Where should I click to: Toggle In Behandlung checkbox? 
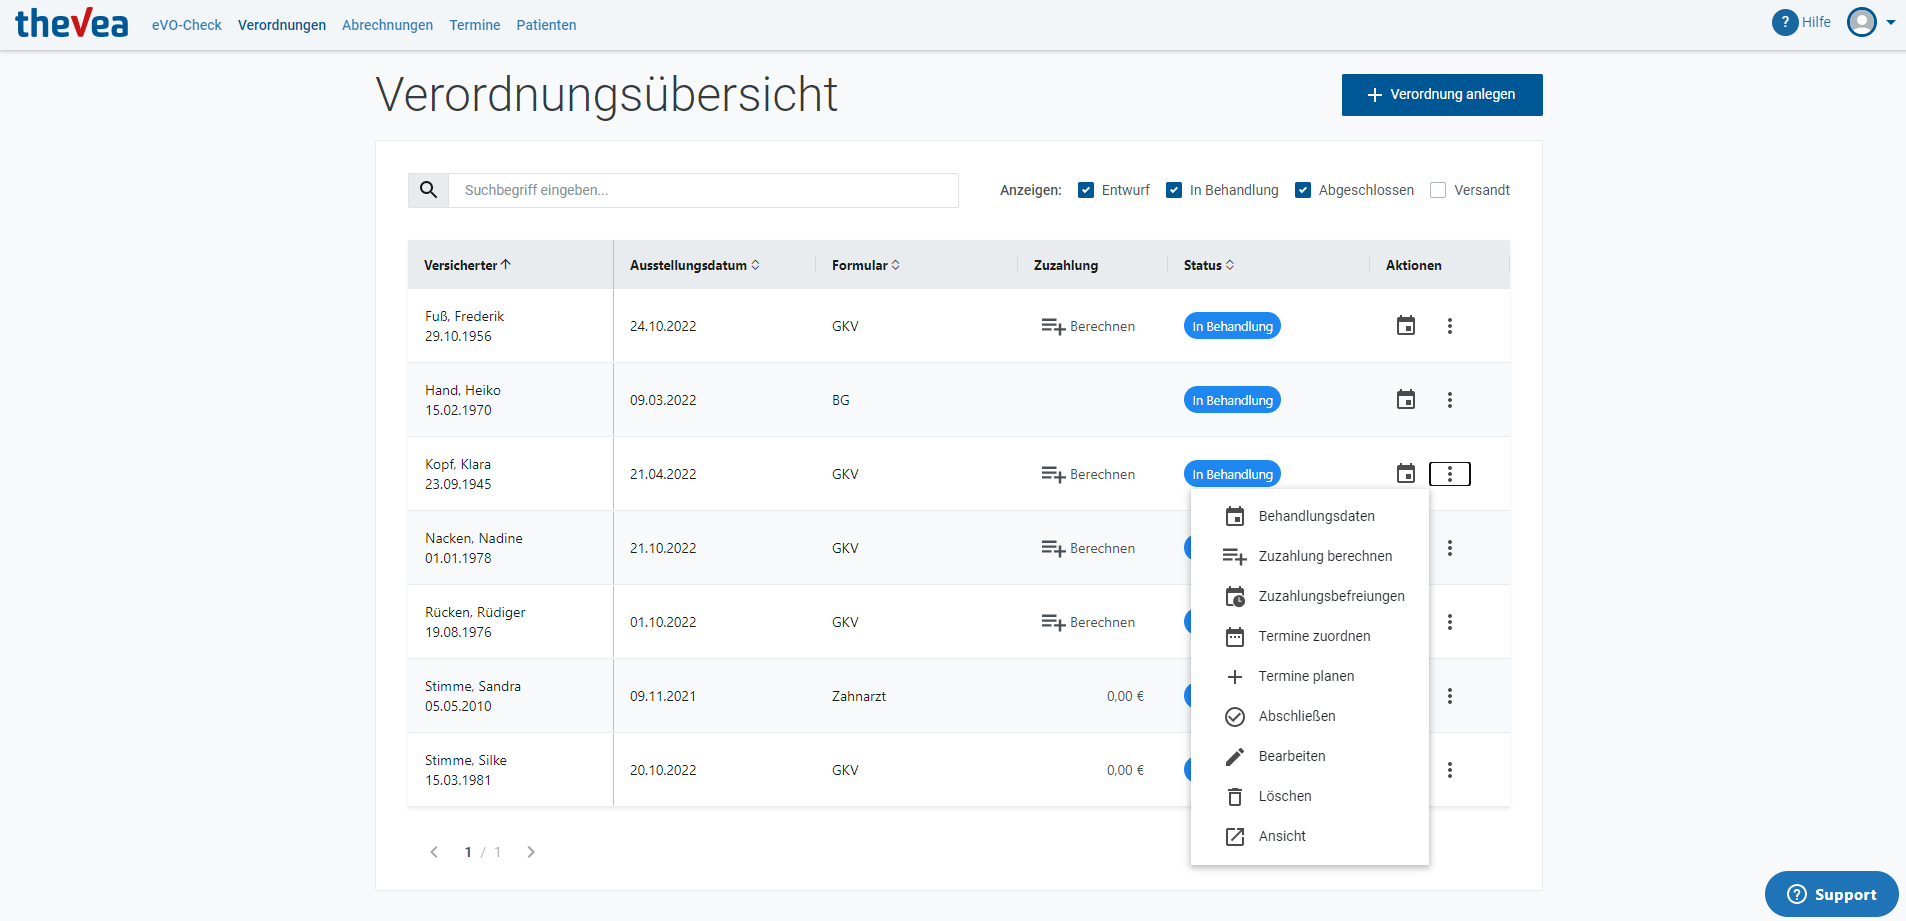(1174, 190)
